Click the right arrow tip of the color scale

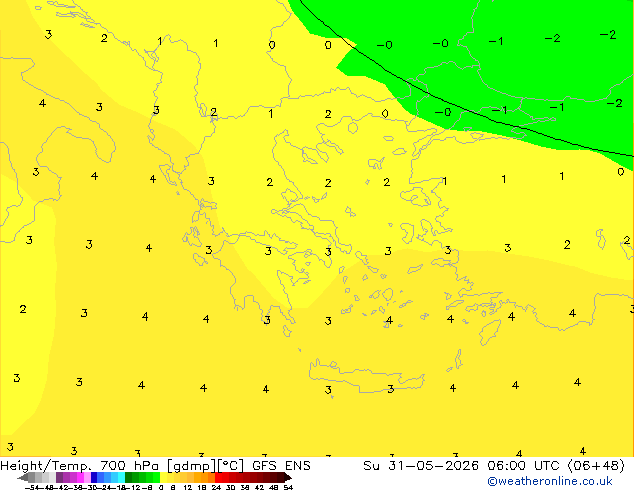tap(290, 478)
